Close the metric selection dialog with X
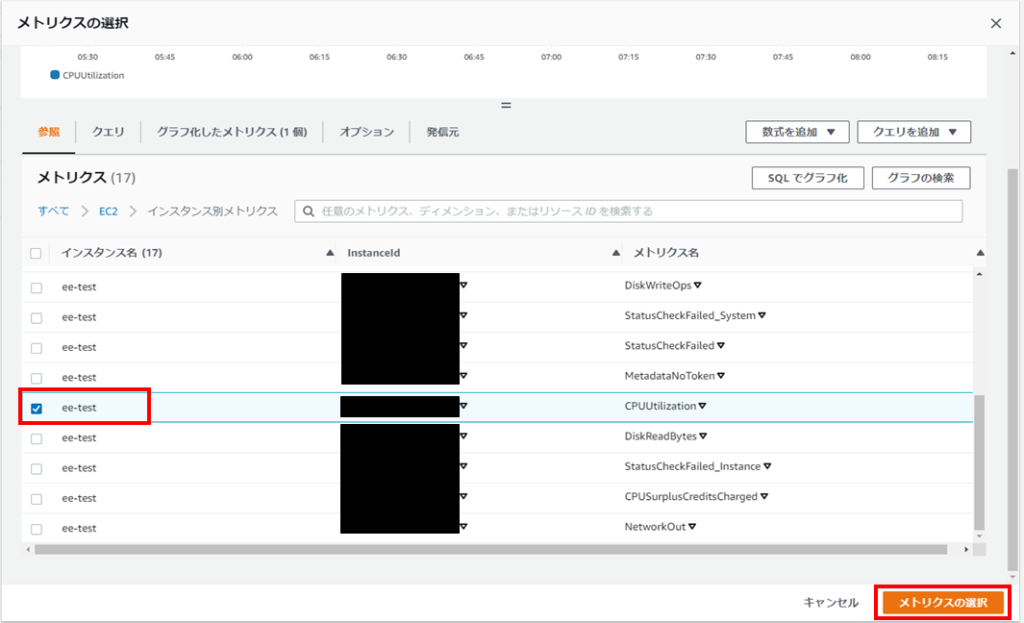 [x=995, y=24]
